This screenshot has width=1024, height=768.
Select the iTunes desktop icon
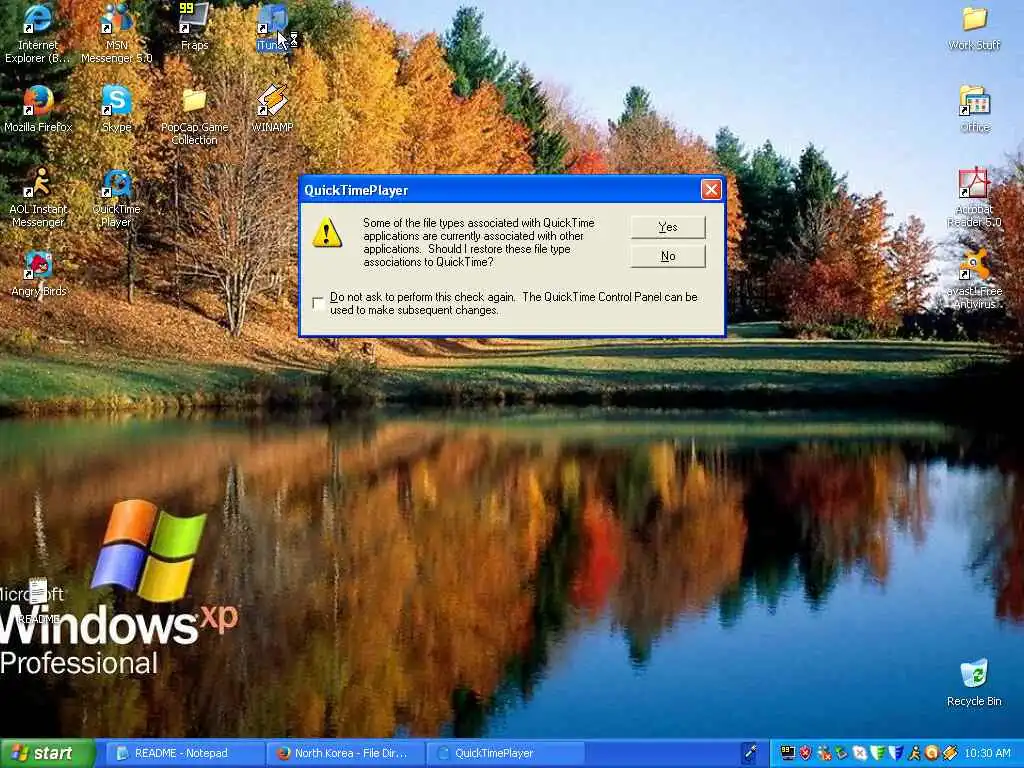(273, 27)
